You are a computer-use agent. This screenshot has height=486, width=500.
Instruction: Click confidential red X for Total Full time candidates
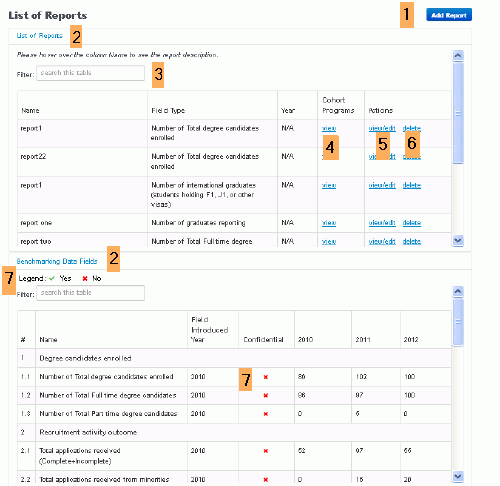[x=266, y=395]
